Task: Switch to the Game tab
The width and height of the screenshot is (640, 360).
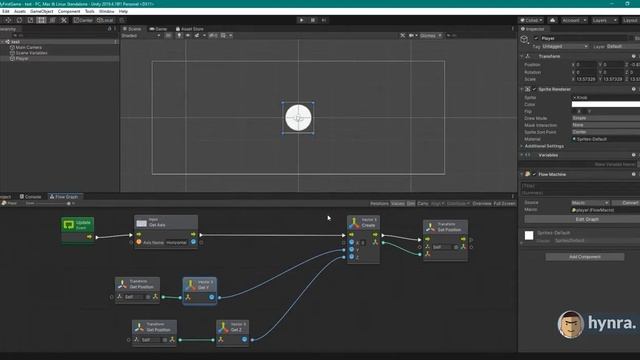Action: point(158,29)
